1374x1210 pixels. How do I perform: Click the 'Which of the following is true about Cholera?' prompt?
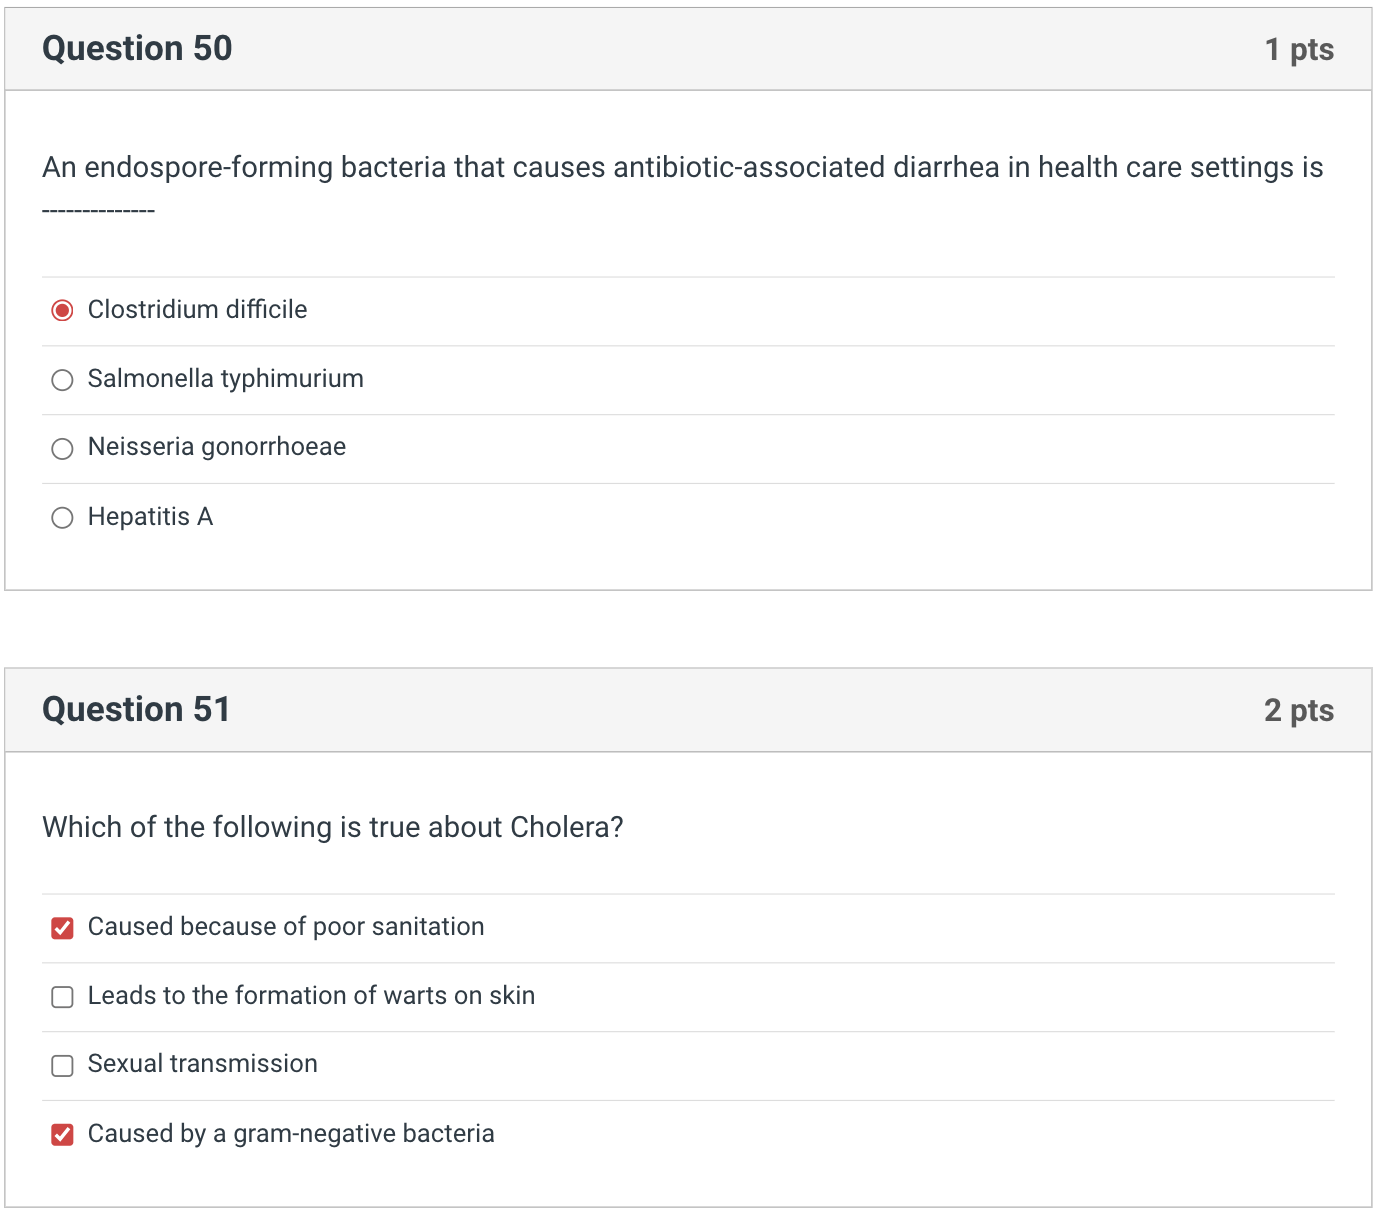click(x=332, y=828)
